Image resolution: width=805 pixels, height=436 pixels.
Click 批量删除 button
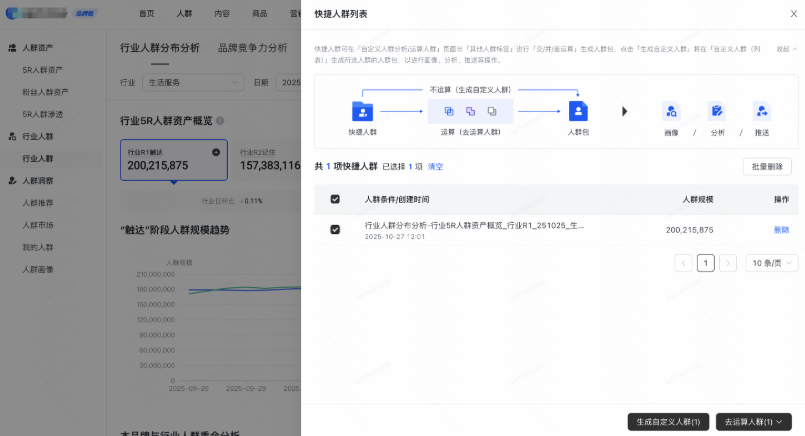pos(767,166)
